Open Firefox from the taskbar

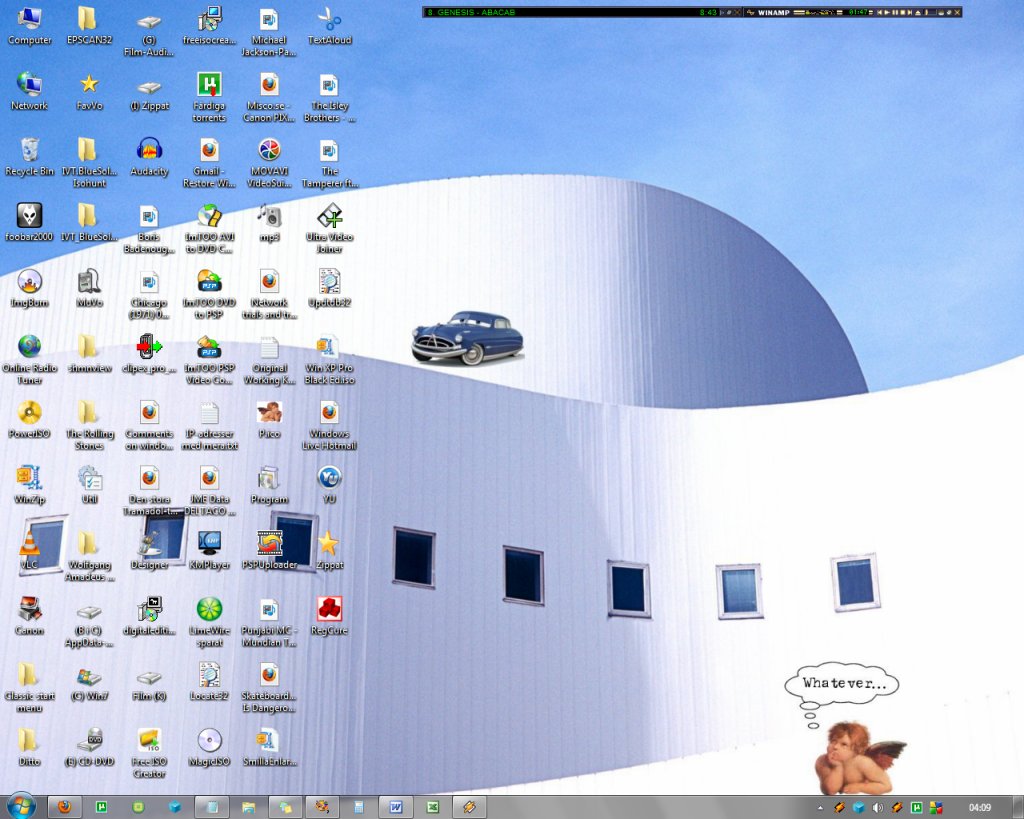65,806
